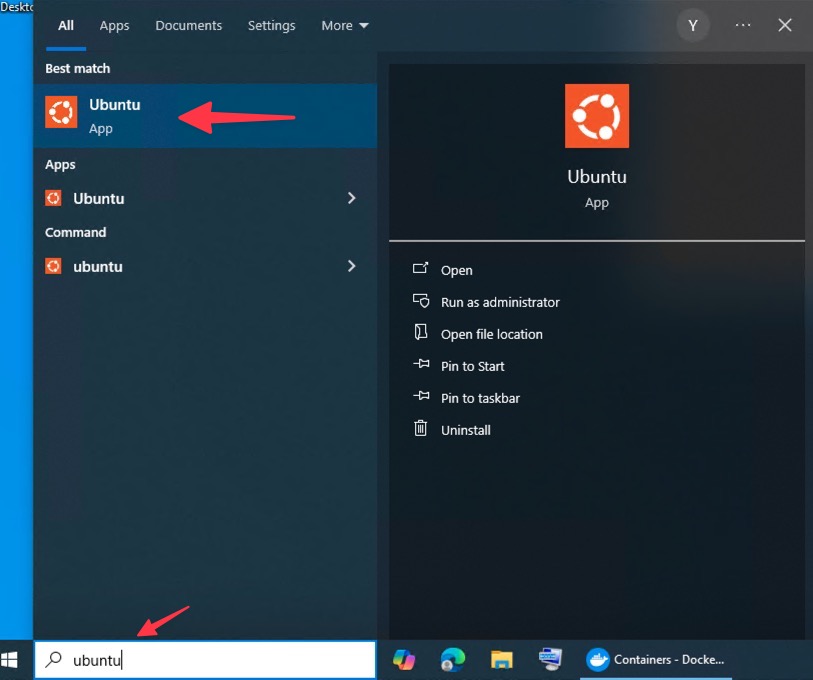Viewport: 813px width, 680px height.
Task: Open the Y account avatar
Action: click(693, 25)
